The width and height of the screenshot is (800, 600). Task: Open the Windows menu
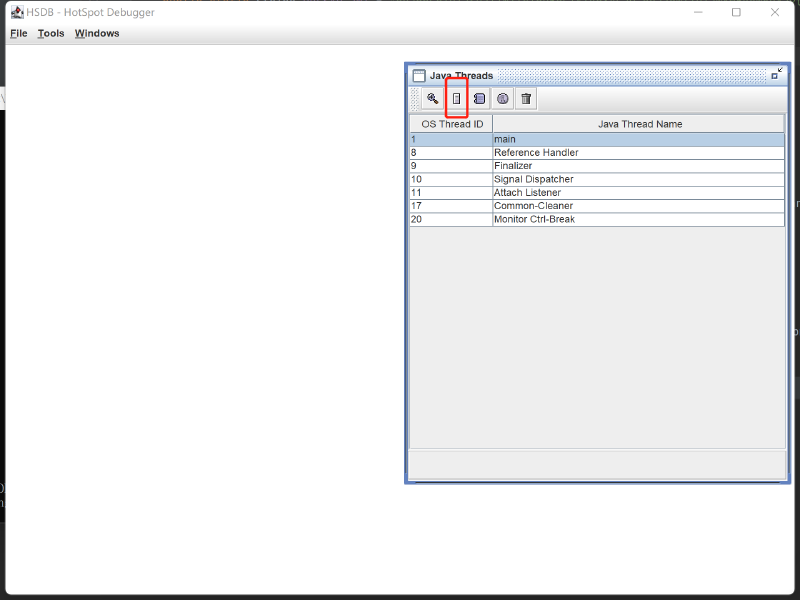(x=97, y=33)
